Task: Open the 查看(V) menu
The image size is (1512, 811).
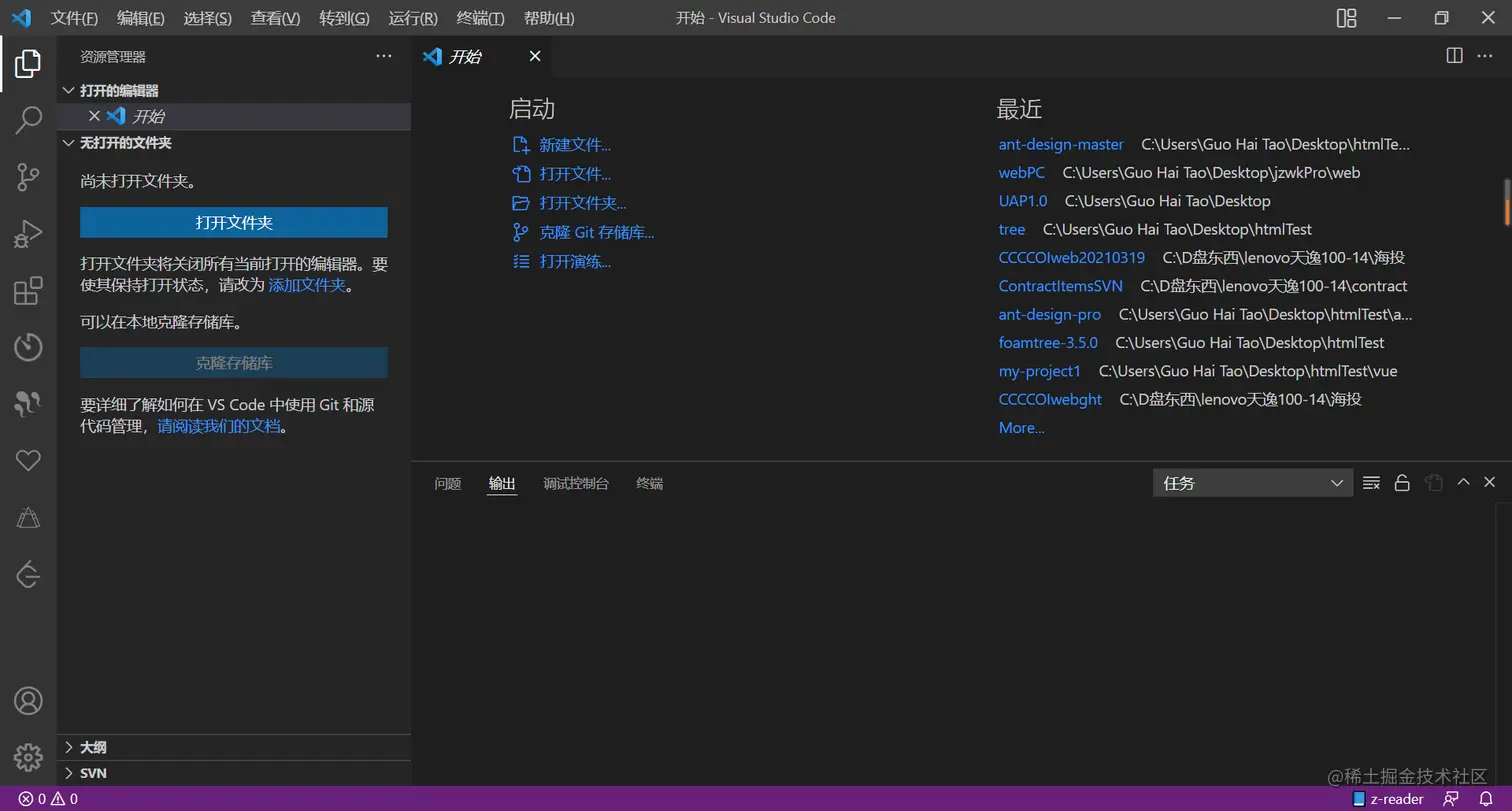Action: [x=275, y=18]
